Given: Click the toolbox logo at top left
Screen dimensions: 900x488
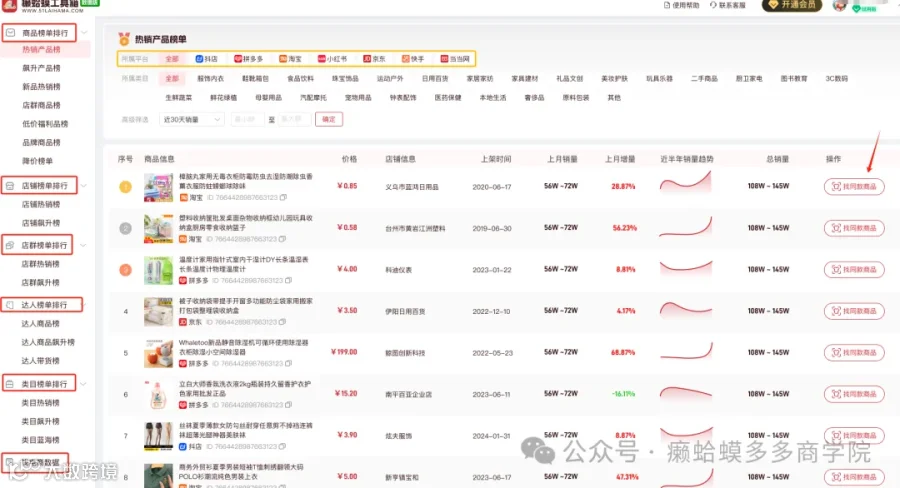Looking at the screenshot, I should (x=8, y=5).
